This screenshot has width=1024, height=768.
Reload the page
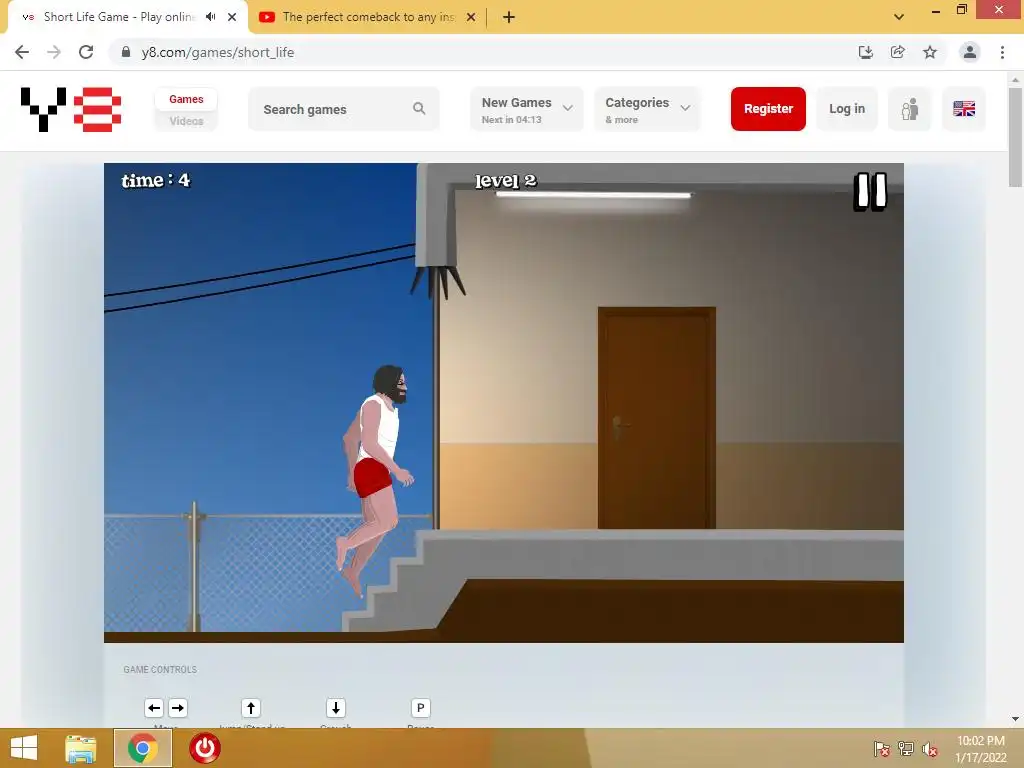click(x=86, y=52)
